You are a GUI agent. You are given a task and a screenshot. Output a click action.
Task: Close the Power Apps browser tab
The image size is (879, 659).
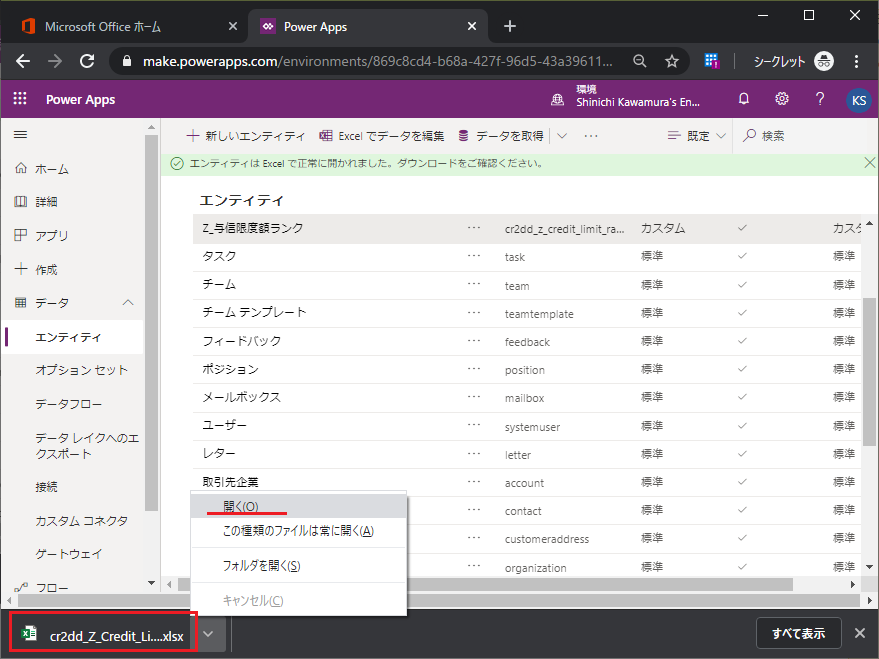click(472, 26)
